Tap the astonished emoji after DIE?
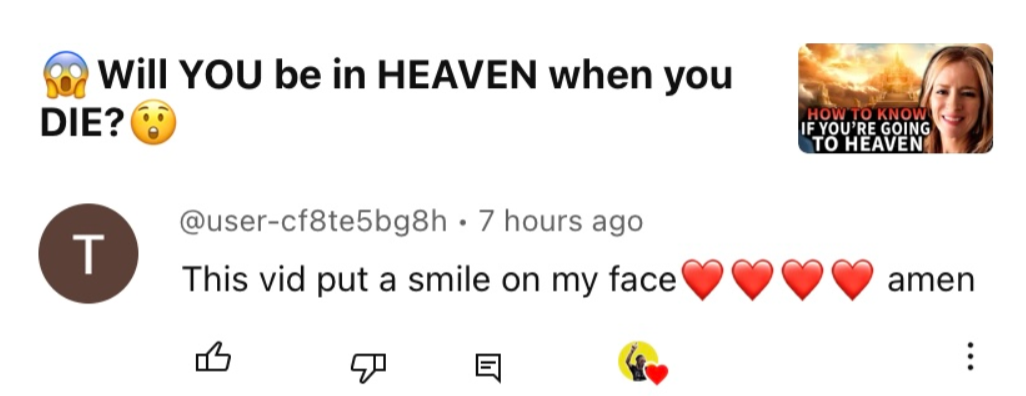1026x396 pixels. click(x=153, y=122)
